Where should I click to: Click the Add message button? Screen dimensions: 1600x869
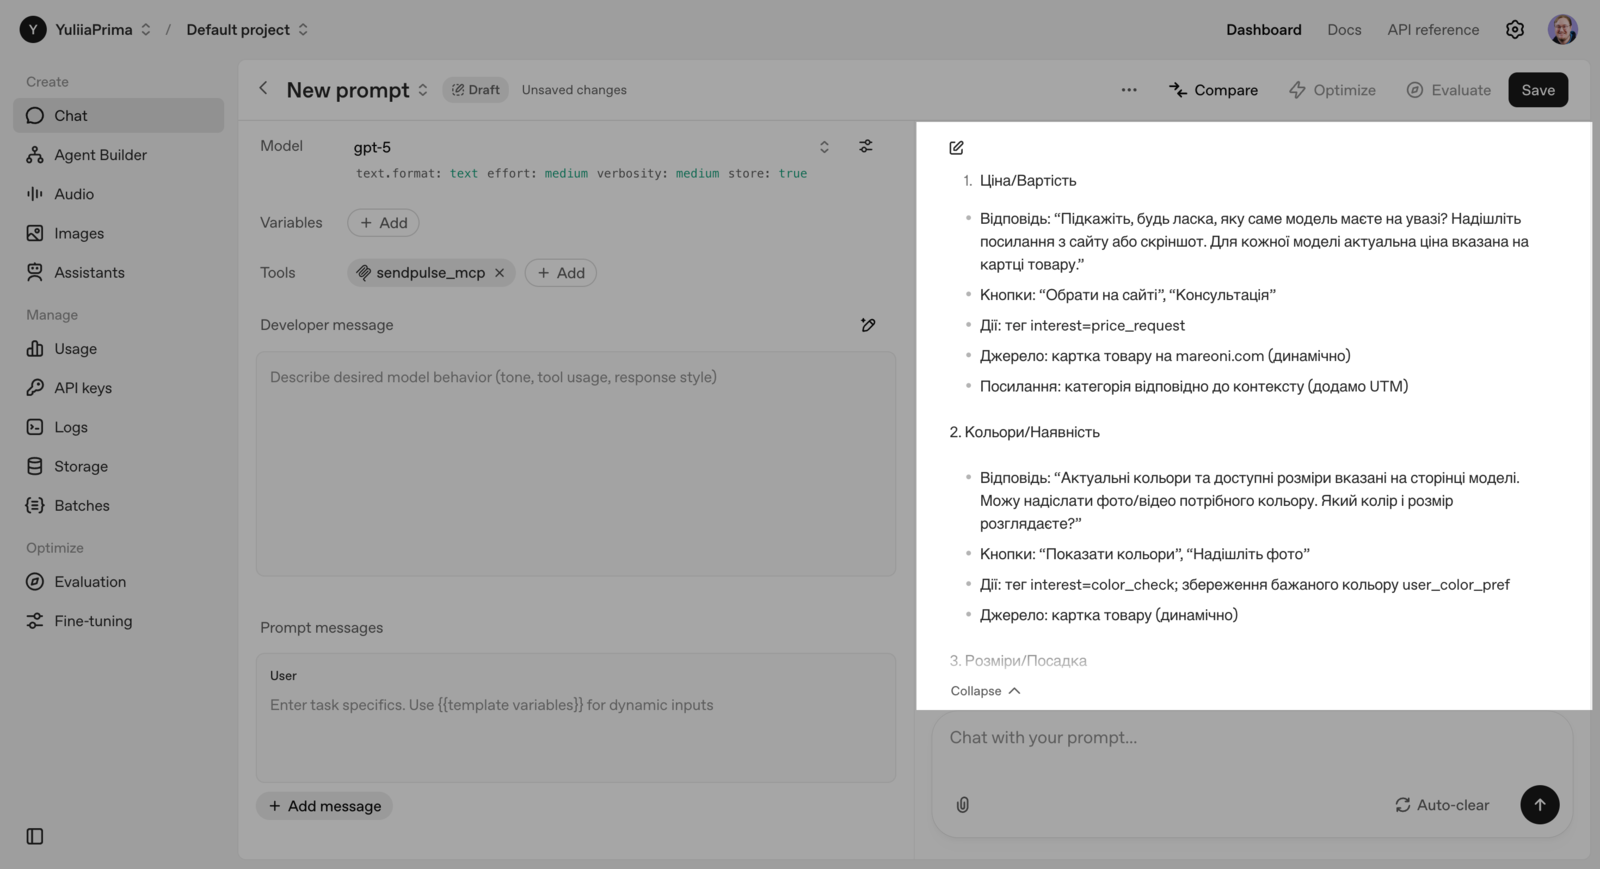[325, 806]
